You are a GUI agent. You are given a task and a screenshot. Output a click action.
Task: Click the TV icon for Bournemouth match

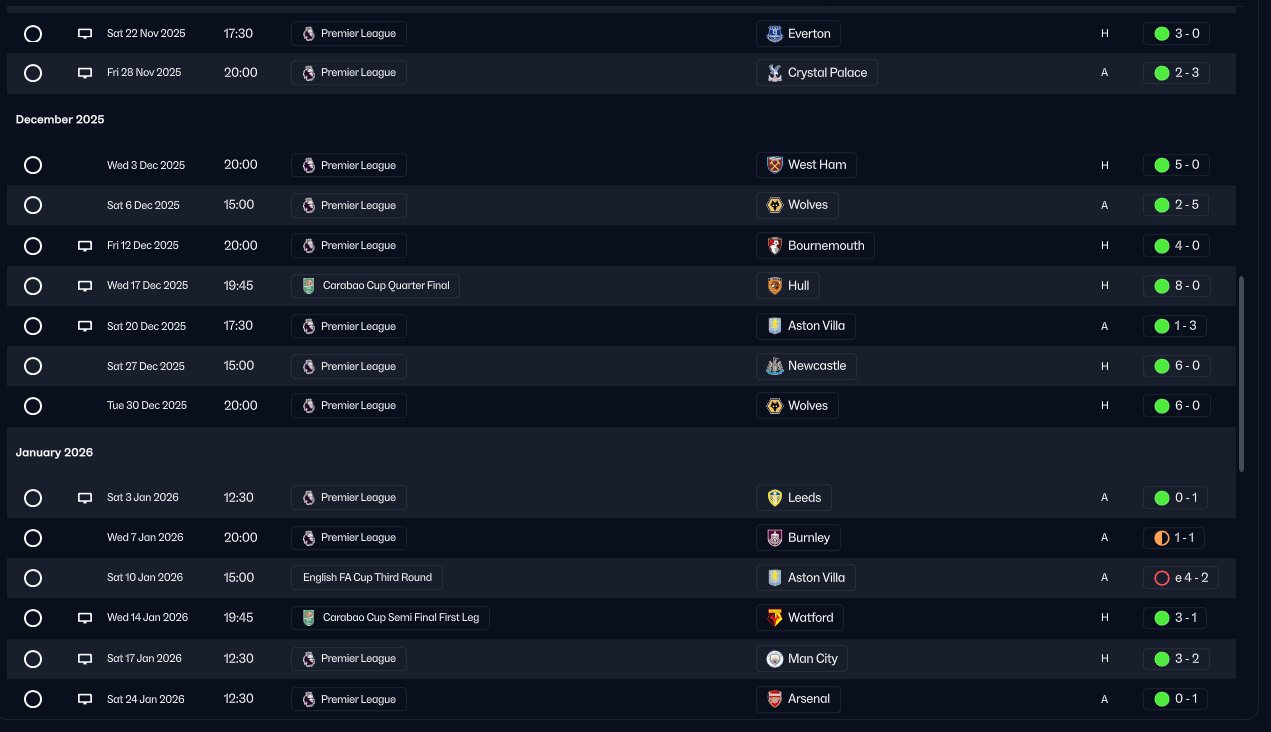(85, 246)
